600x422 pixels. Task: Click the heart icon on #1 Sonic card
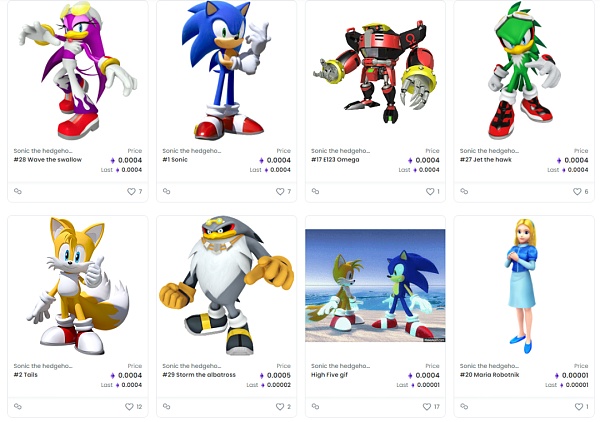tap(279, 192)
